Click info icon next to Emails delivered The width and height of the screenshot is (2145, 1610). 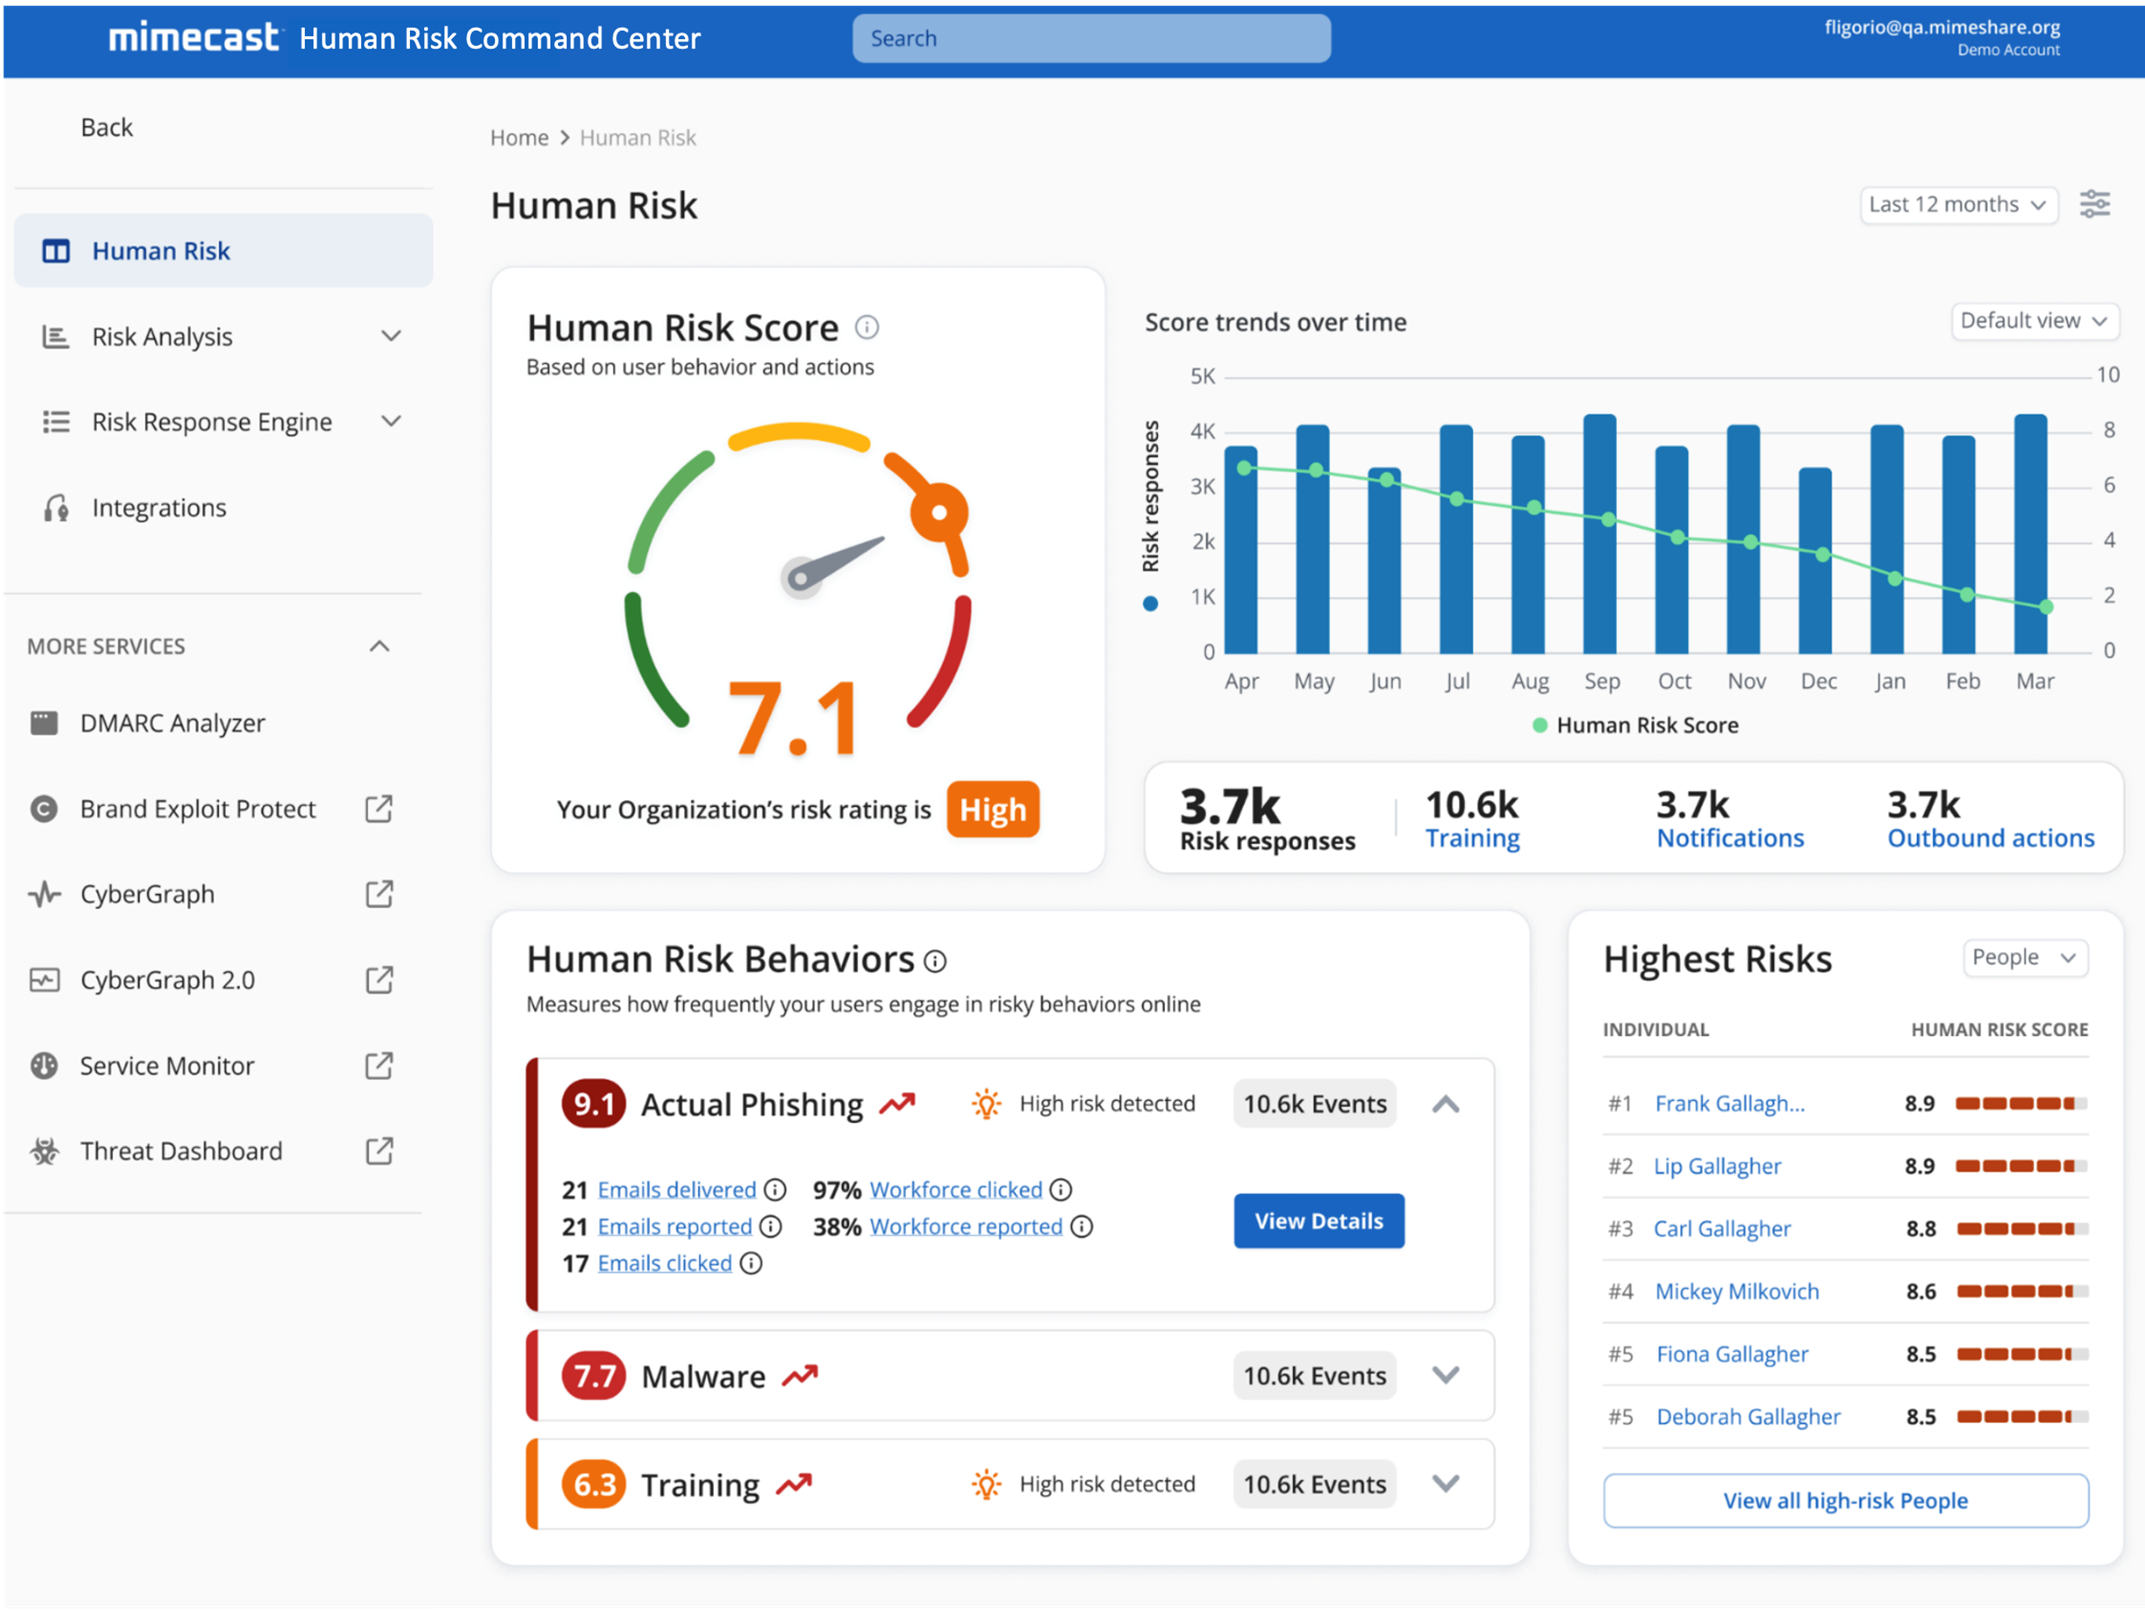775,1190
